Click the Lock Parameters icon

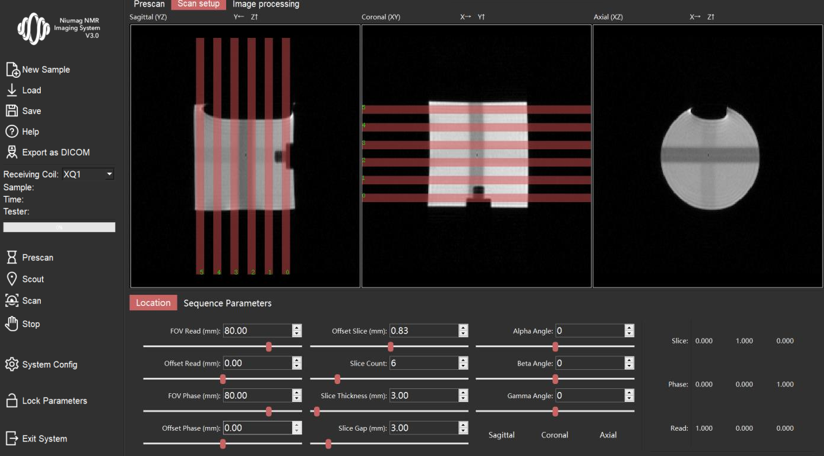click(12, 401)
